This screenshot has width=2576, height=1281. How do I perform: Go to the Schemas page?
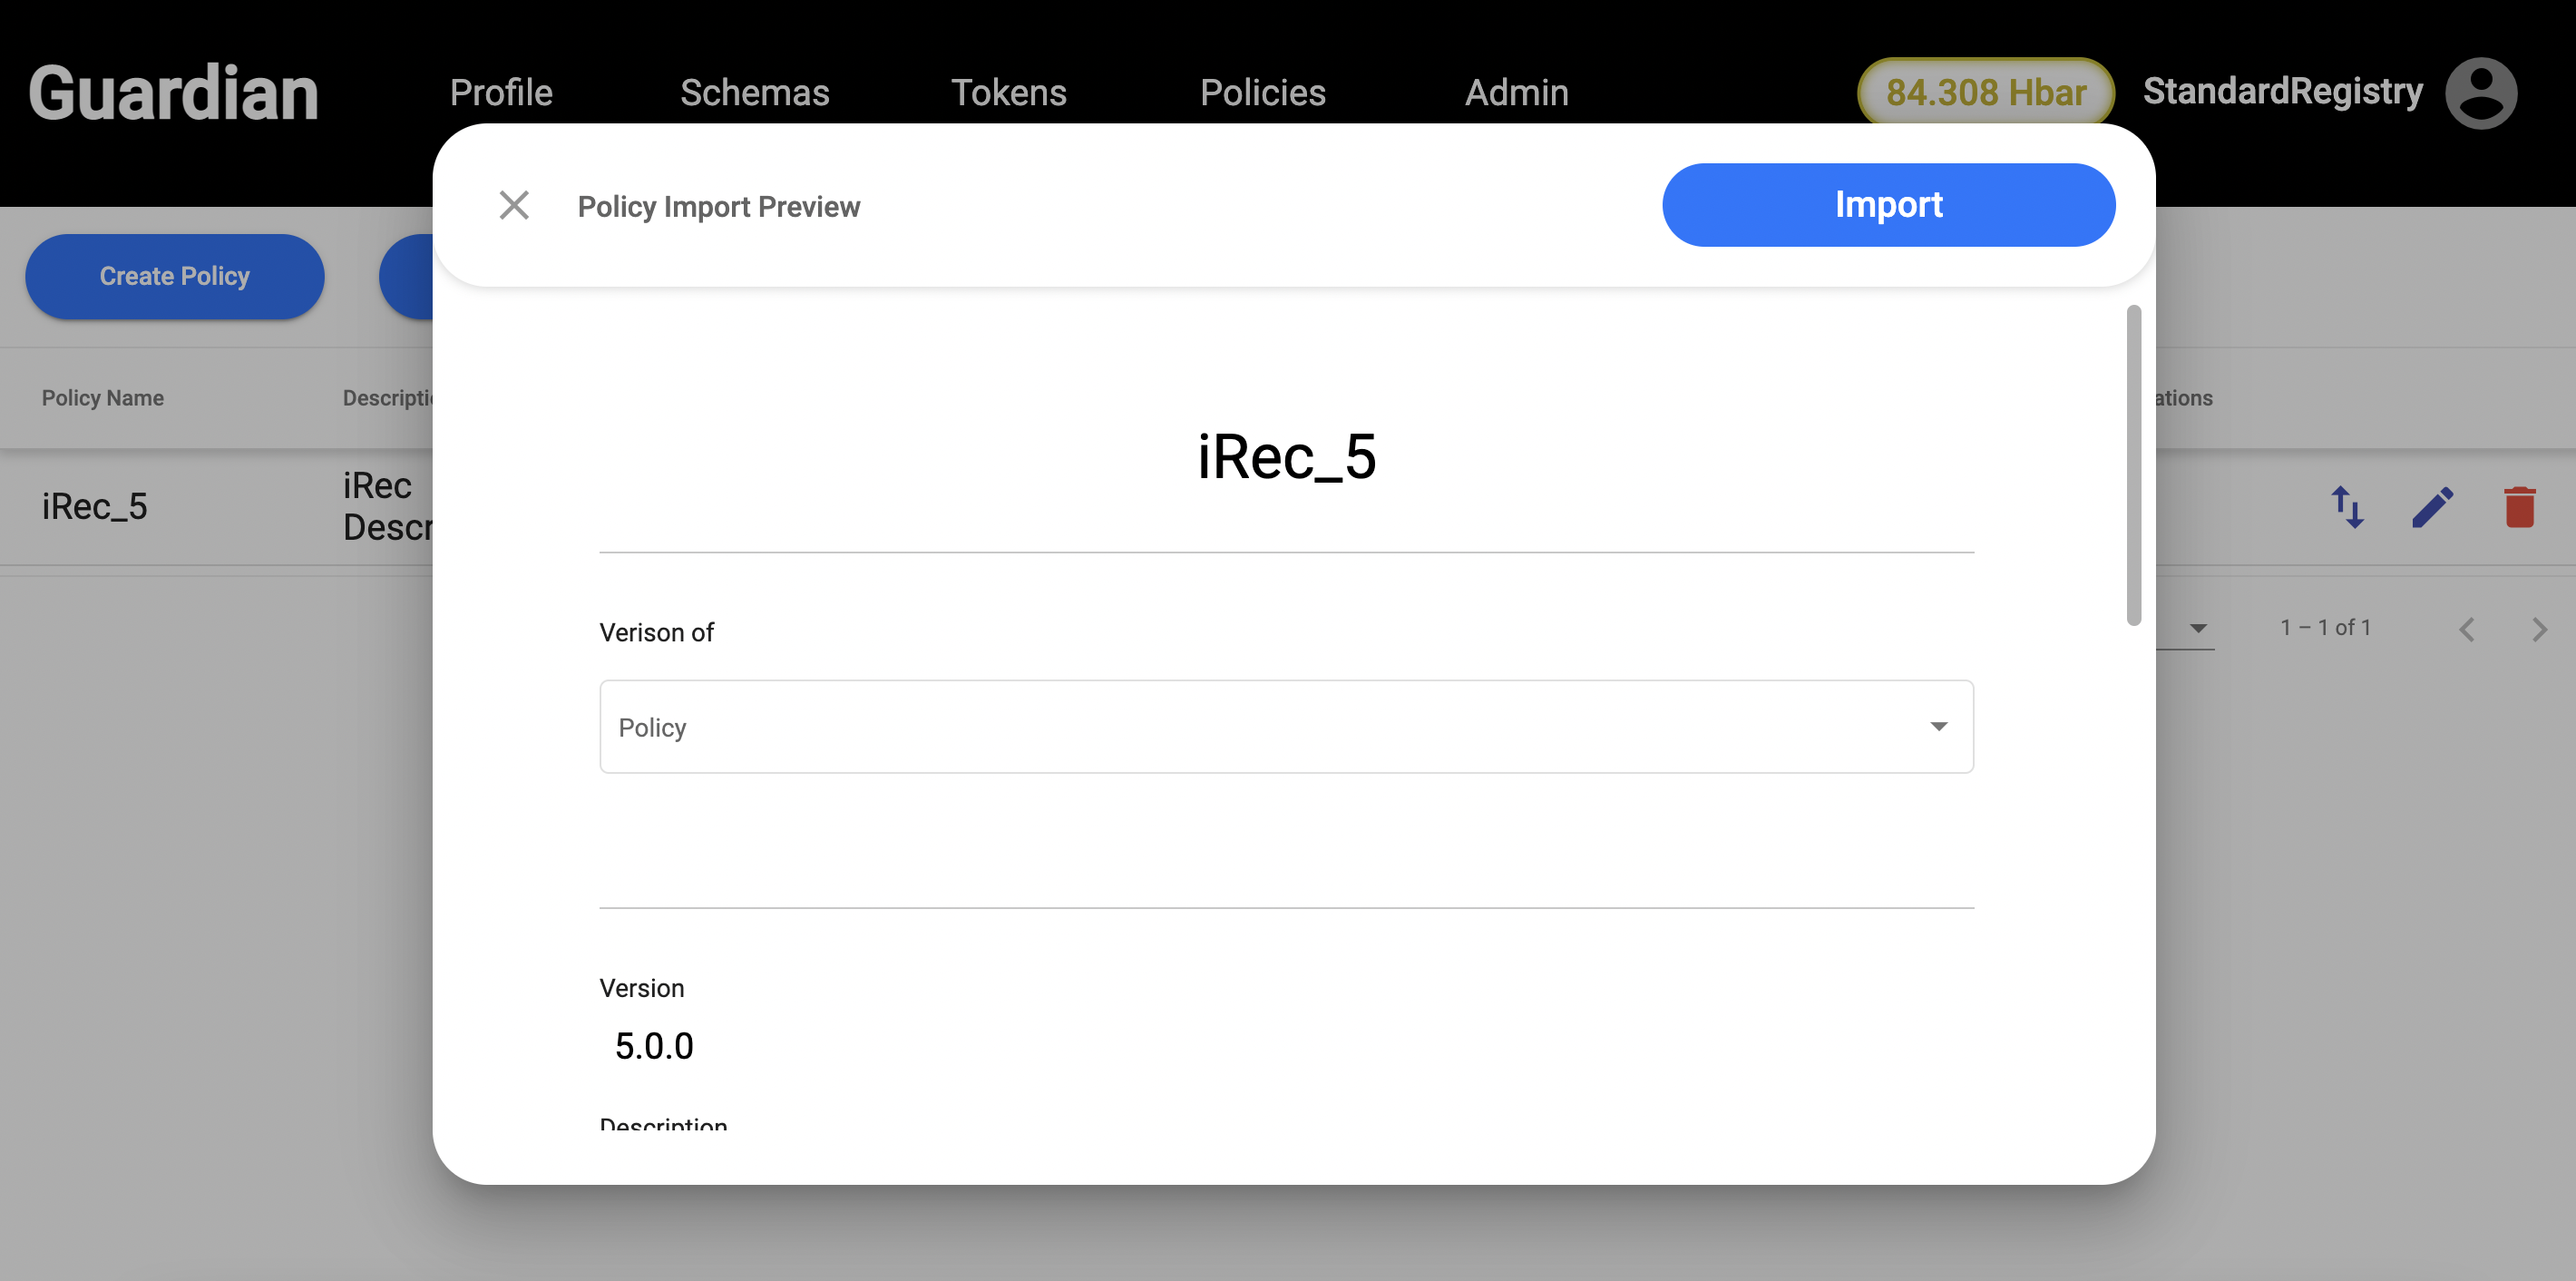coord(754,92)
